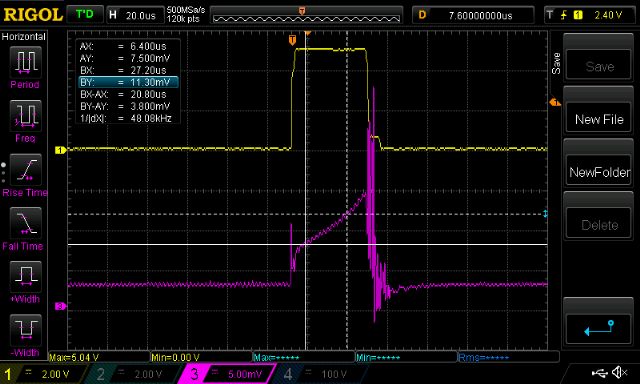640x384 pixels.
Task: Choose the Fall Time measurement icon
Action: (25, 223)
